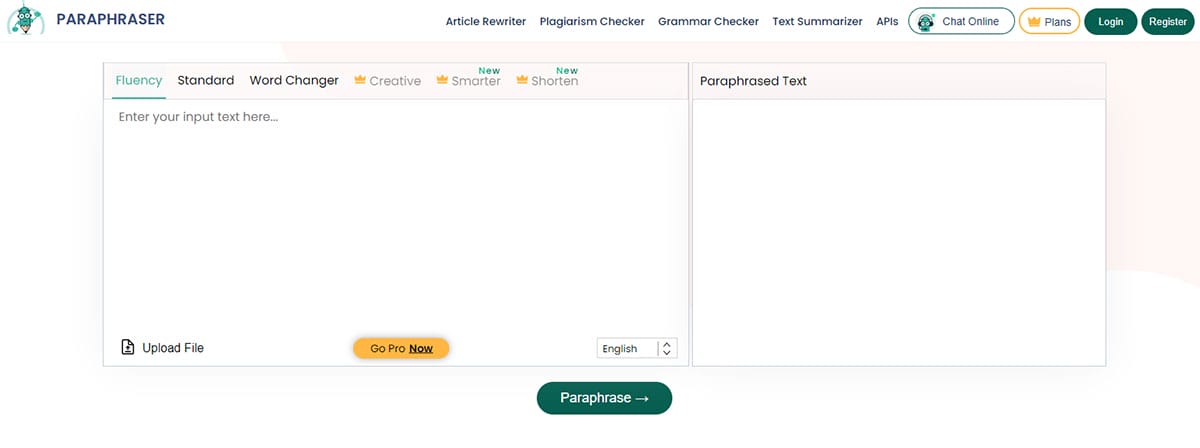1200x448 pixels.
Task: Click the crown icon beside Shorten
Action: (522, 80)
